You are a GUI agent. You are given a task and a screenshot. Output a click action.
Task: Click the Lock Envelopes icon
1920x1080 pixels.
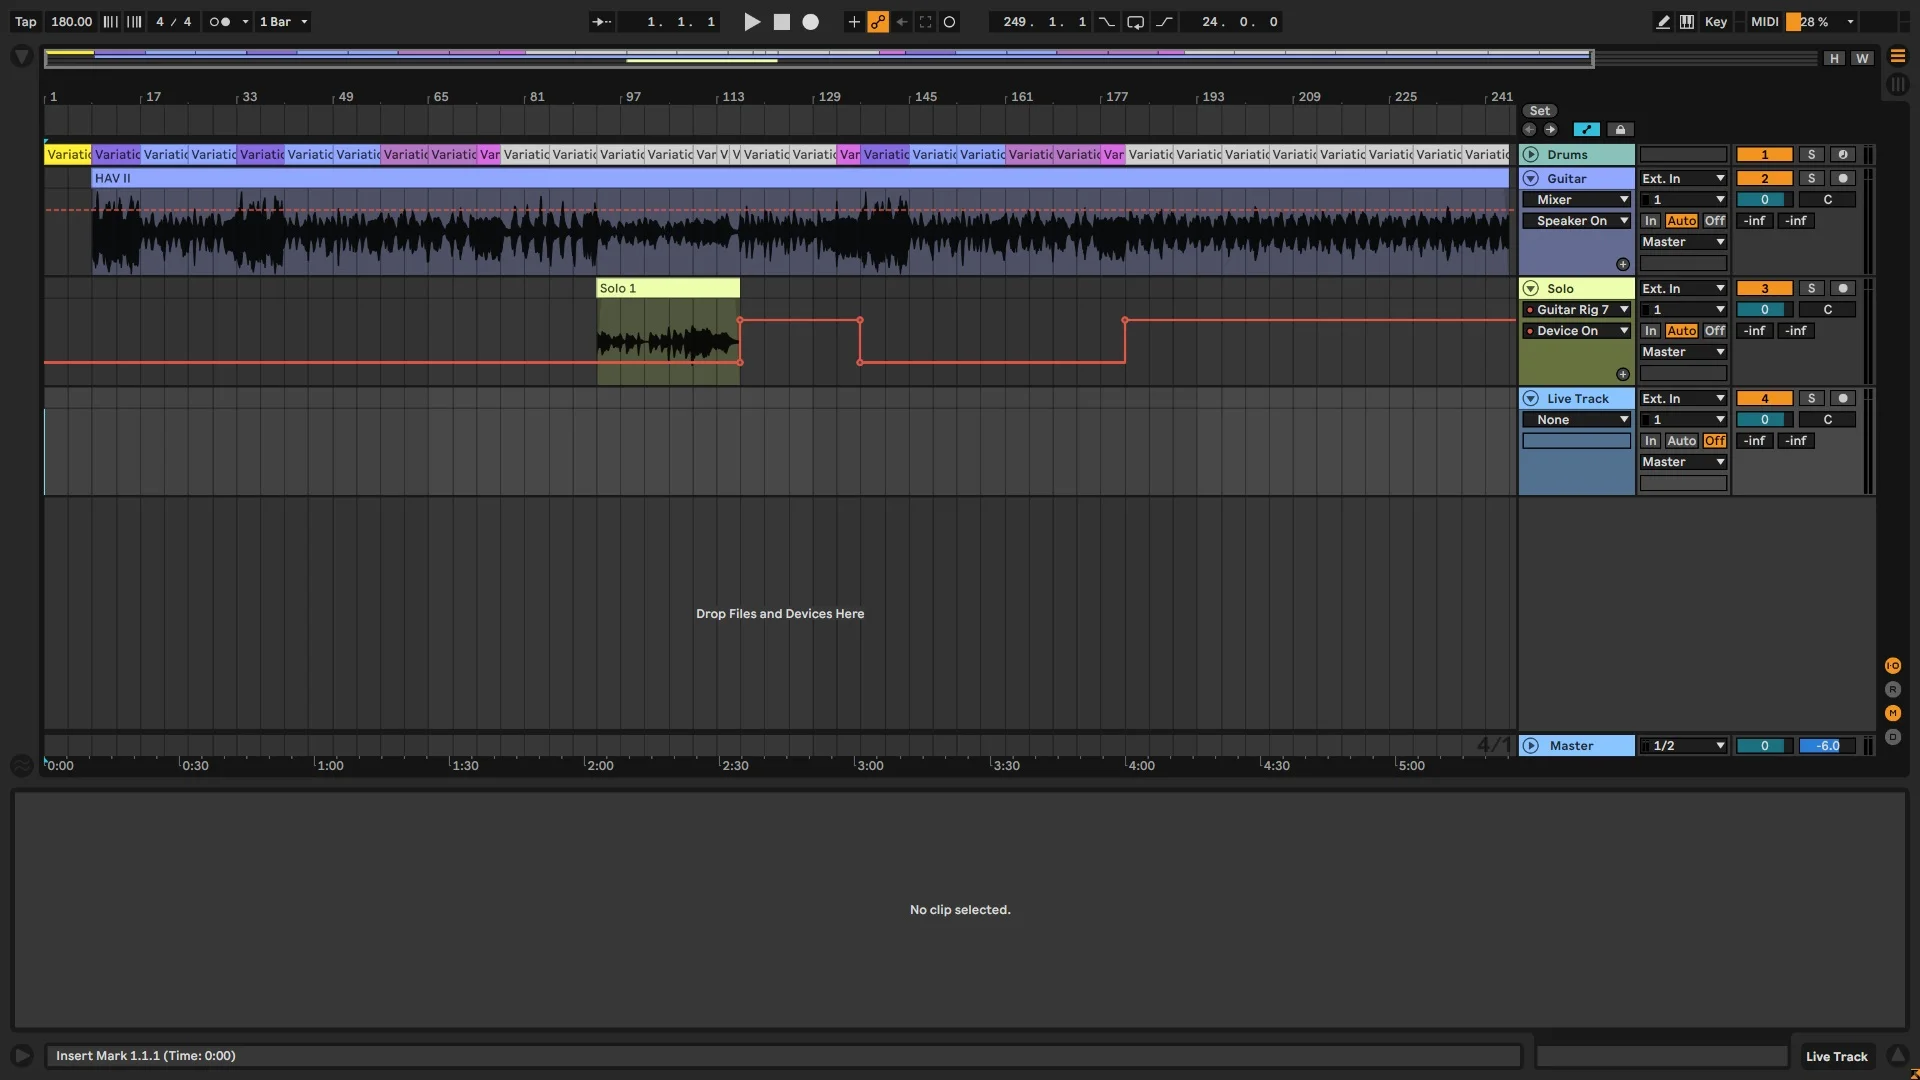point(1620,129)
